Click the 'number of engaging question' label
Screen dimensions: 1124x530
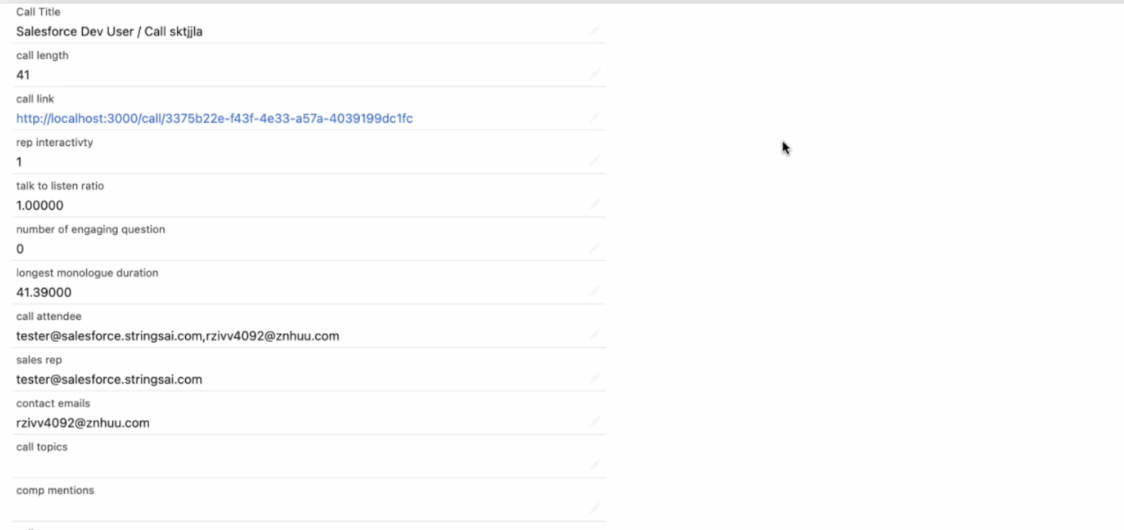click(90, 229)
